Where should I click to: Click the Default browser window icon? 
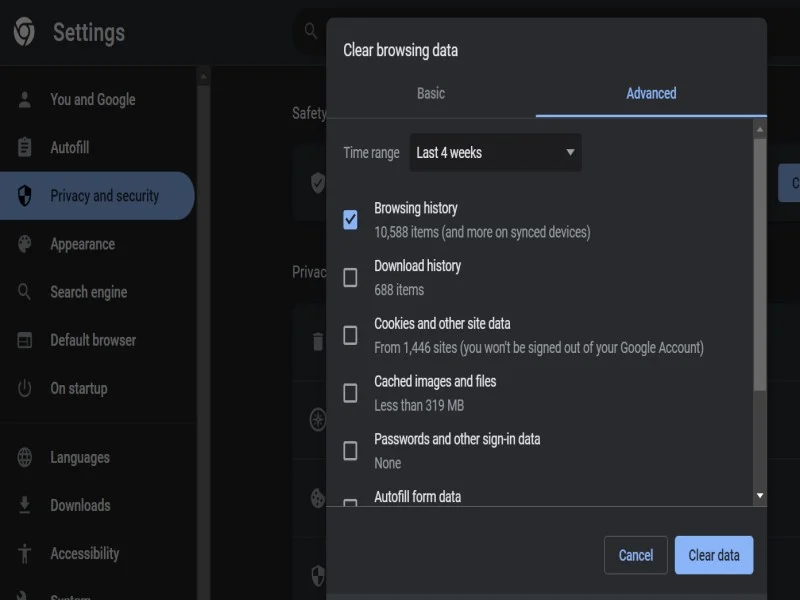pos(25,340)
